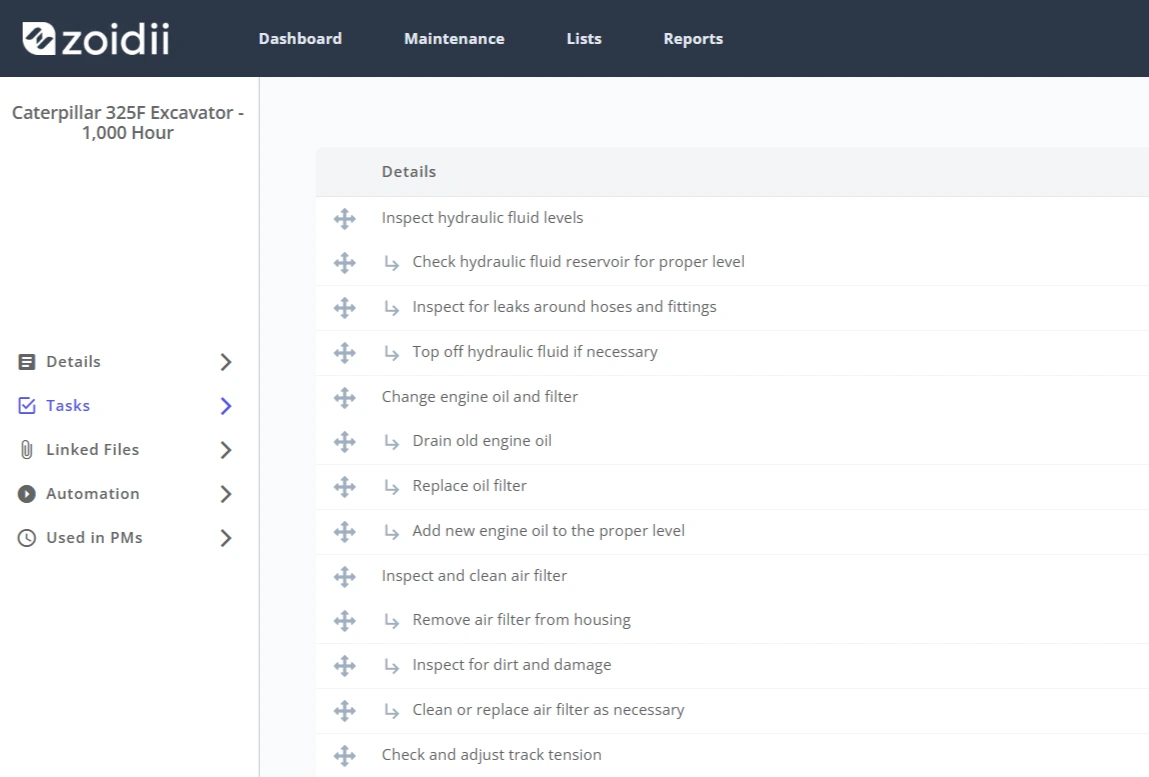Viewport: 1149px width, 777px height.
Task: Click move handle for Add new engine oil
Action: coord(344,531)
